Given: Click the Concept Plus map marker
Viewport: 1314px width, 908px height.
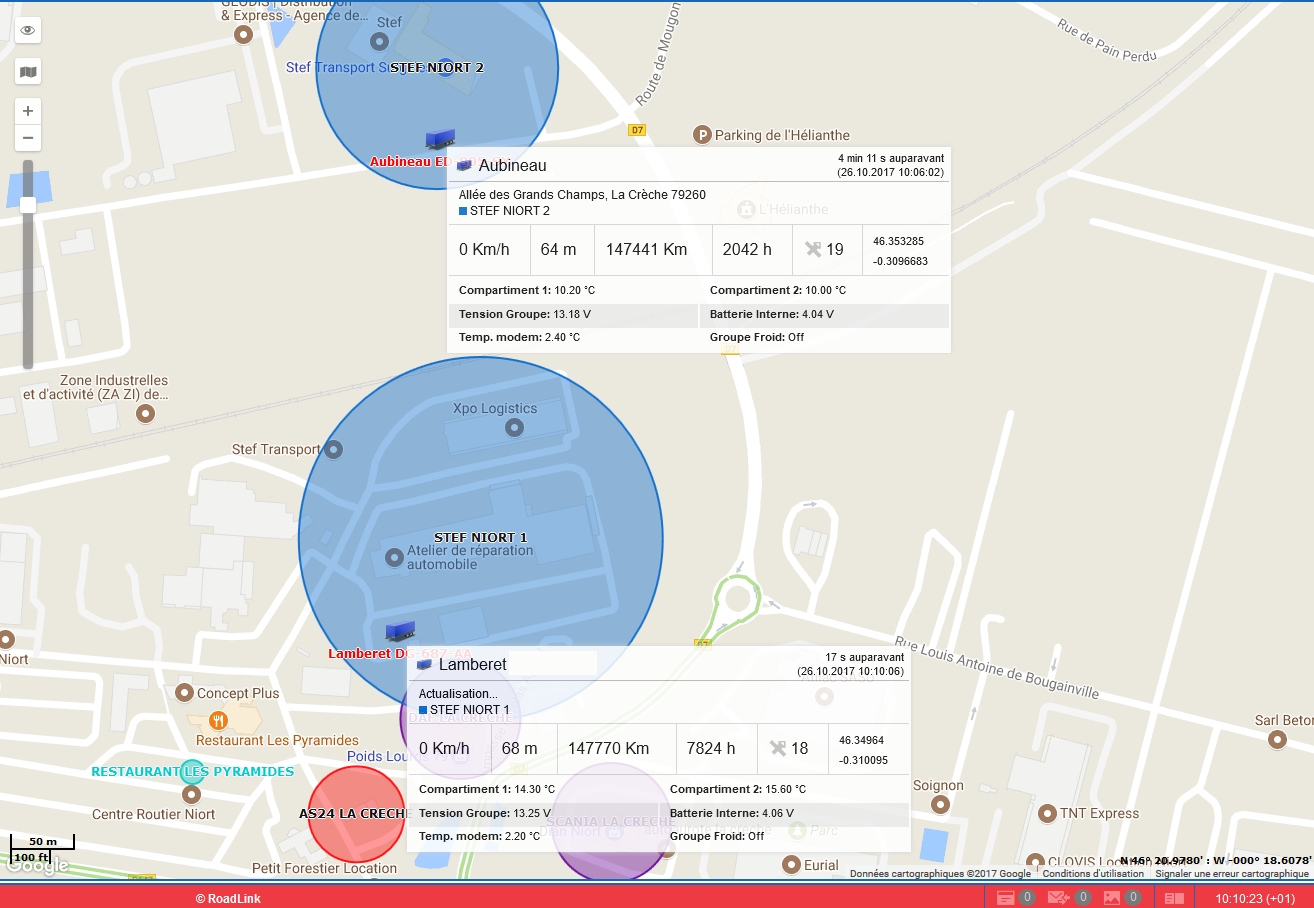Looking at the screenshot, I should pyautogui.click(x=184, y=693).
